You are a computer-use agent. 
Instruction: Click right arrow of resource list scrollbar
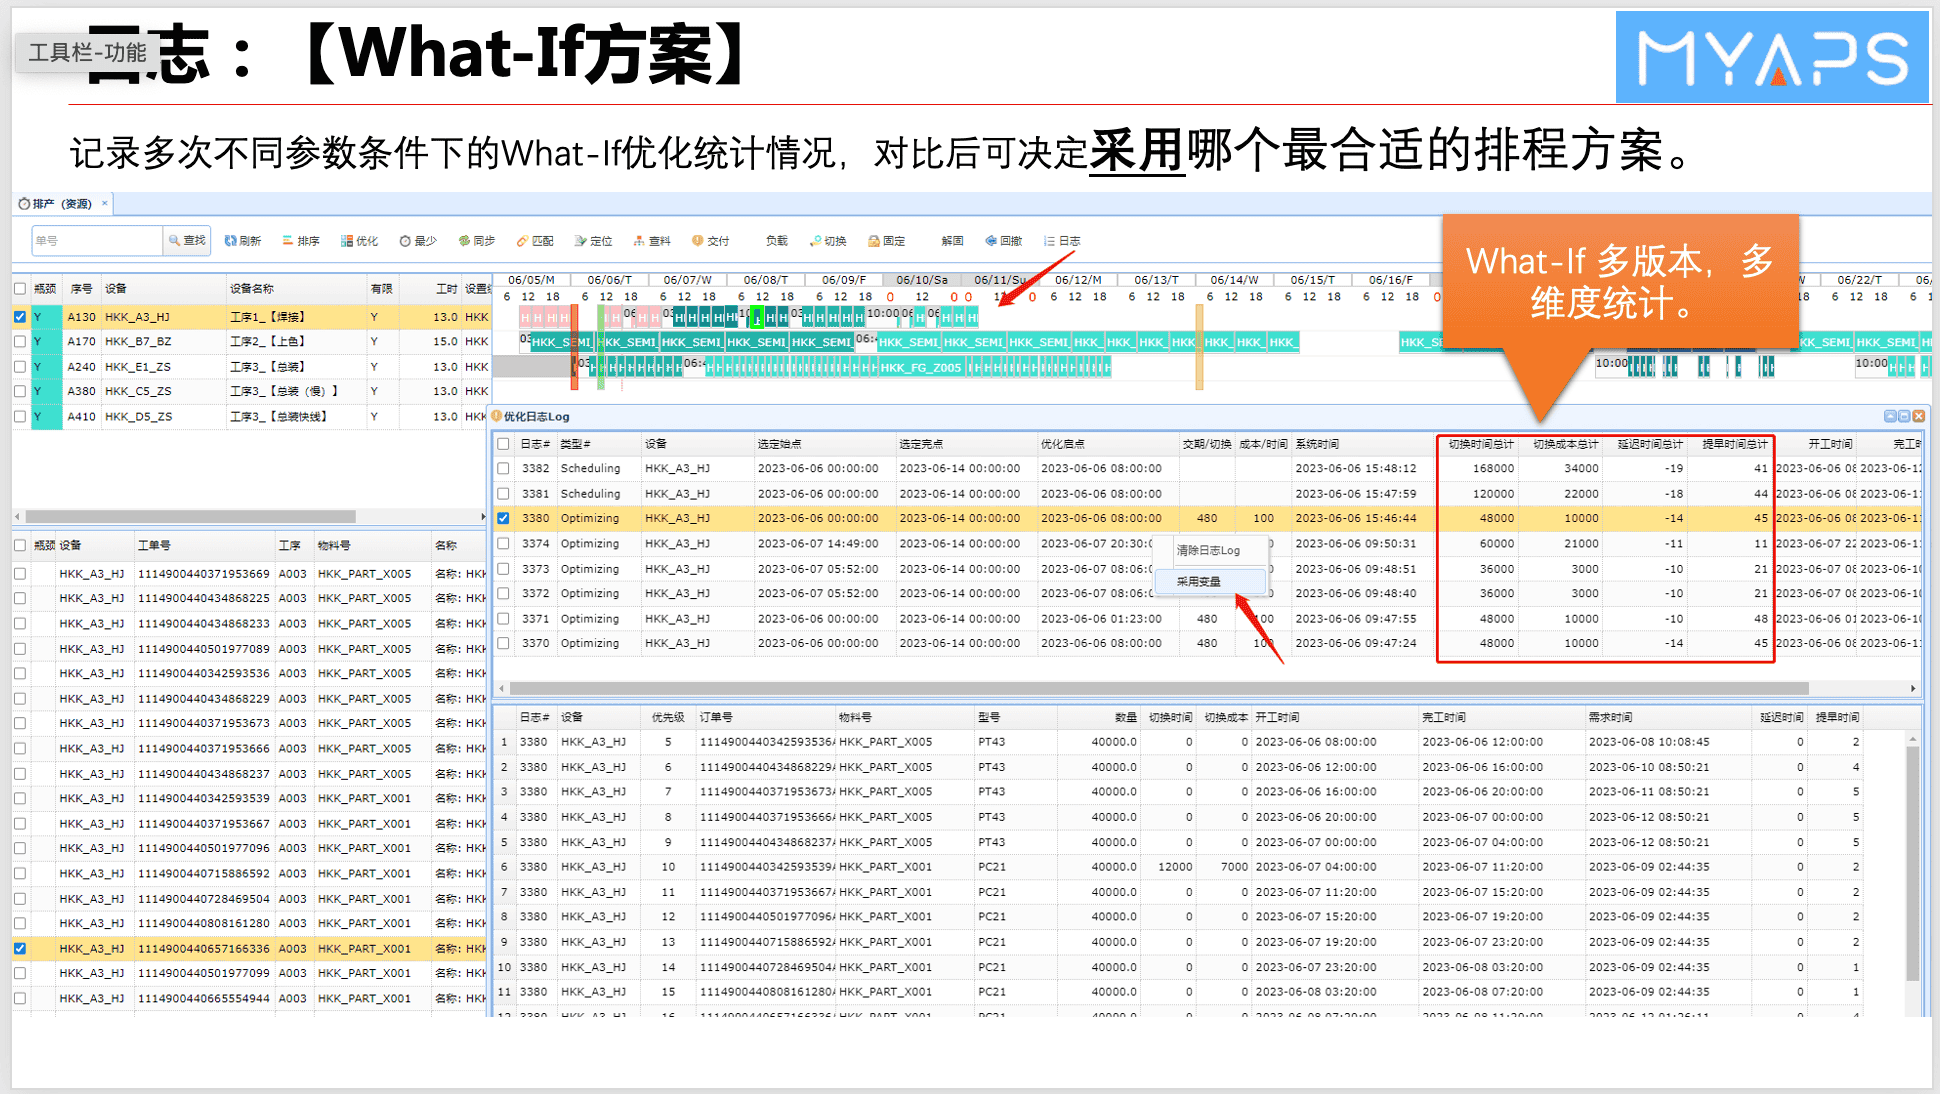pyautogui.click(x=483, y=517)
